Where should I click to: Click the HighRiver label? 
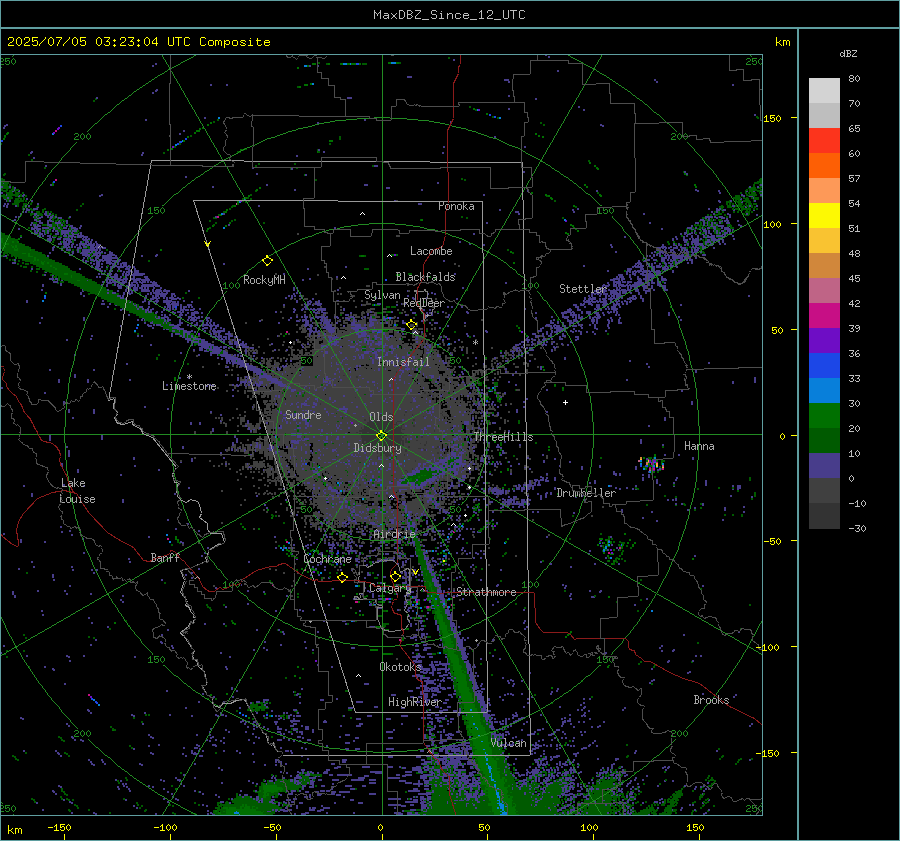point(414,702)
